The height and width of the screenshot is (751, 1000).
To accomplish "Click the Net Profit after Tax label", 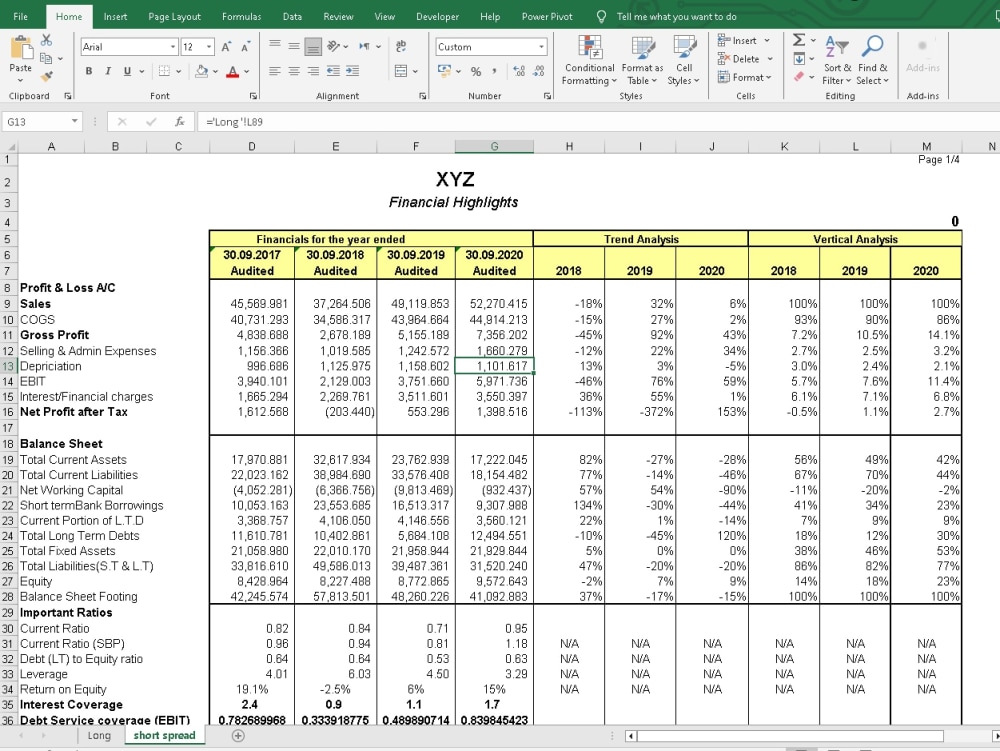I will 73,412.
